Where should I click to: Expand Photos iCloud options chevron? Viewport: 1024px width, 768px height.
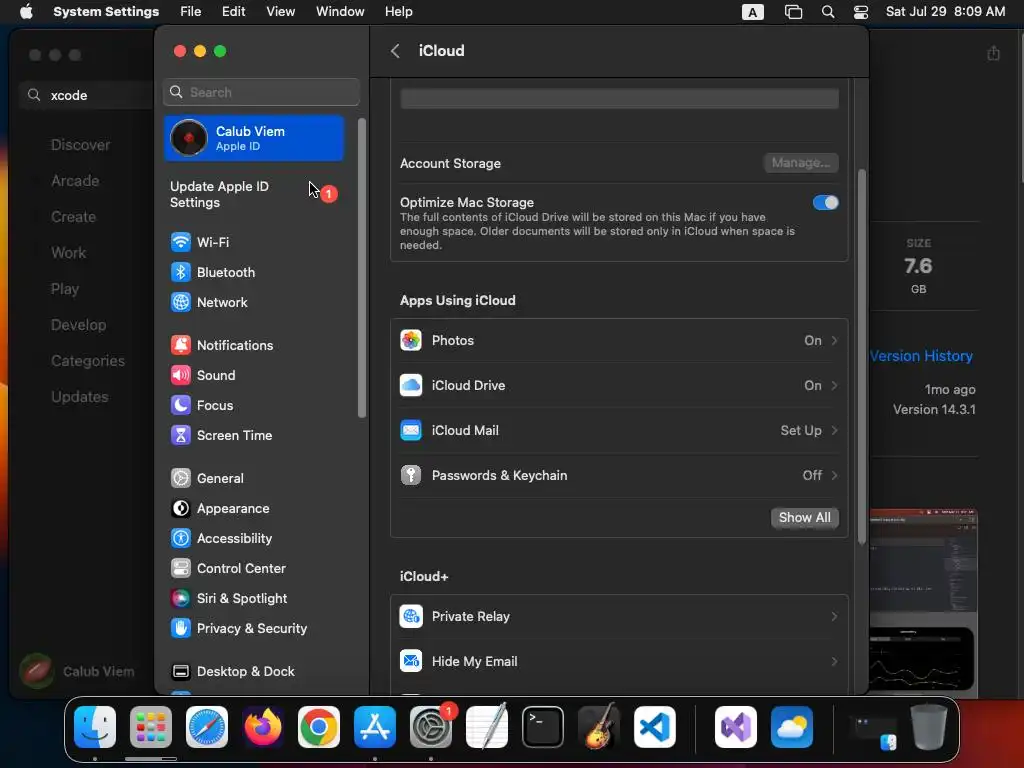coord(834,340)
